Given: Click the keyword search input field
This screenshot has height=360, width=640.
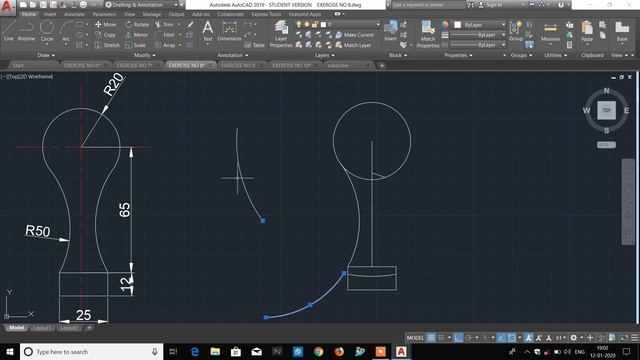Looking at the screenshot, I should pyautogui.click(x=428, y=5).
